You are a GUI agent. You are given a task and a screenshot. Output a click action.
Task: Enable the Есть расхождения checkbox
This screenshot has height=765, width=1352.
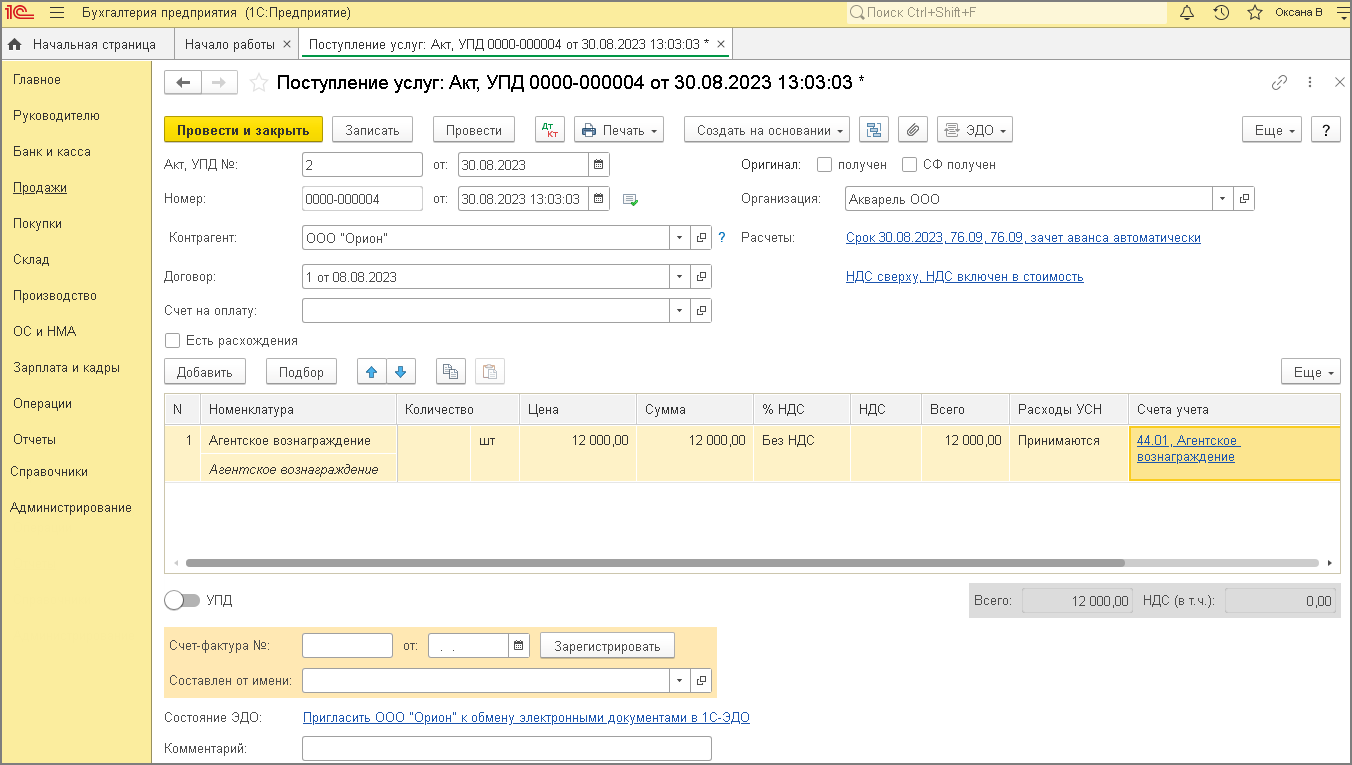(173, 340)
